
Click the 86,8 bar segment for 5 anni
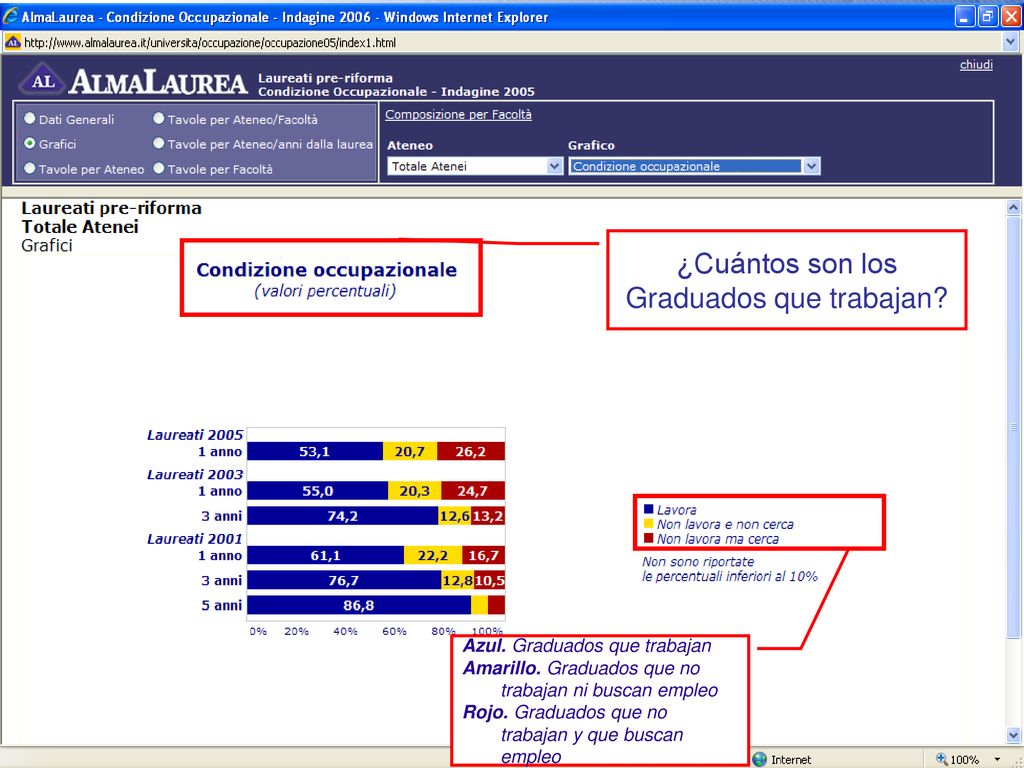[x=359, y=605]
